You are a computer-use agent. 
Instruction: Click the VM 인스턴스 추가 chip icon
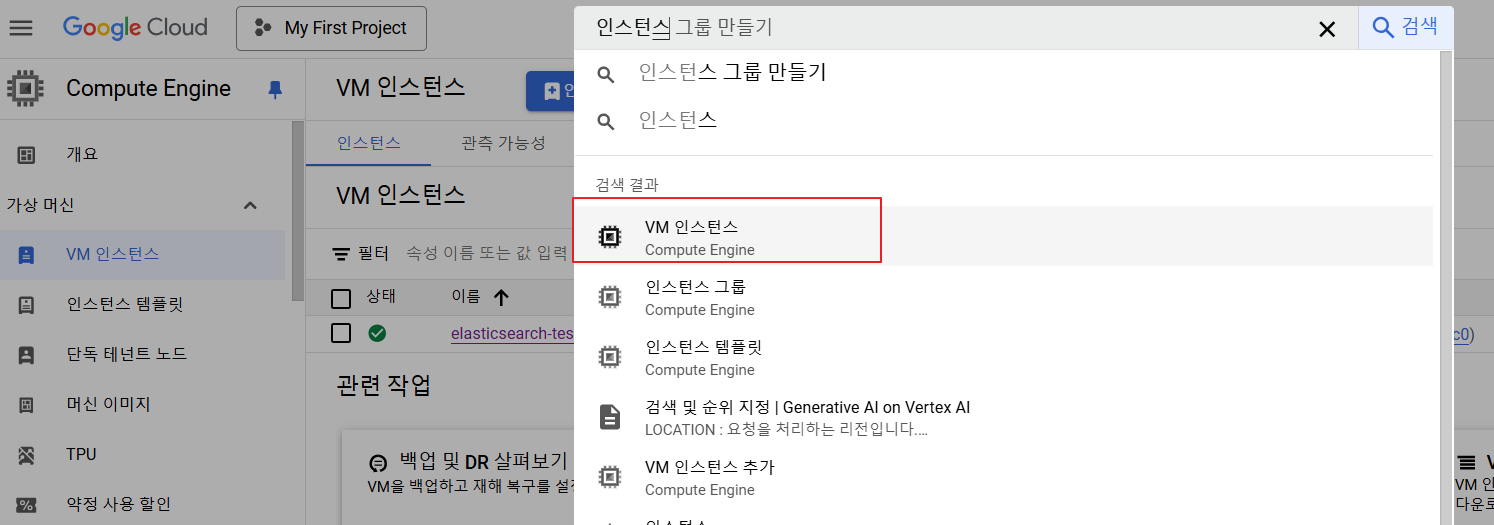point(609,477)
